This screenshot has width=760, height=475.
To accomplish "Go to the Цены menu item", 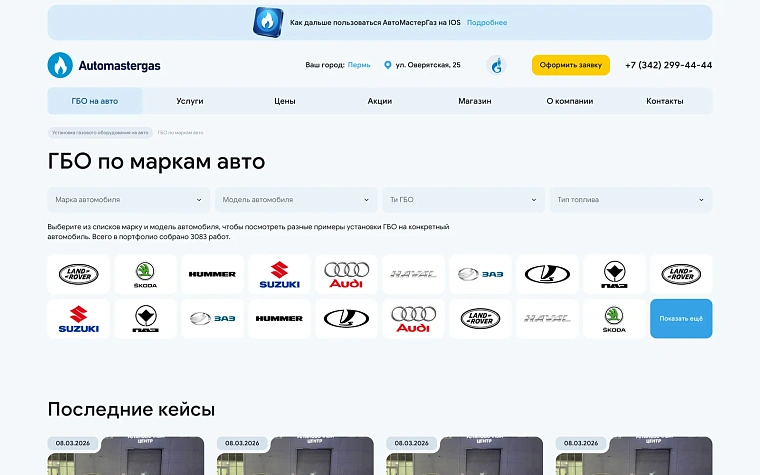I will pos(285,101).
